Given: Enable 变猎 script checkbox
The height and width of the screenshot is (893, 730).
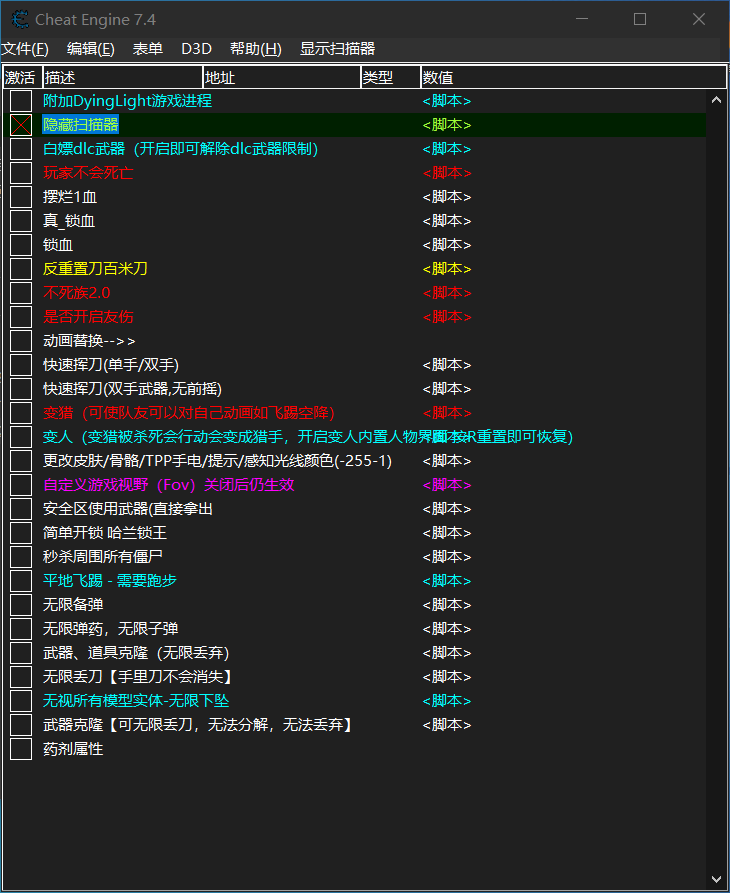Looking at the screenshot, I should [x=21, y=412].
